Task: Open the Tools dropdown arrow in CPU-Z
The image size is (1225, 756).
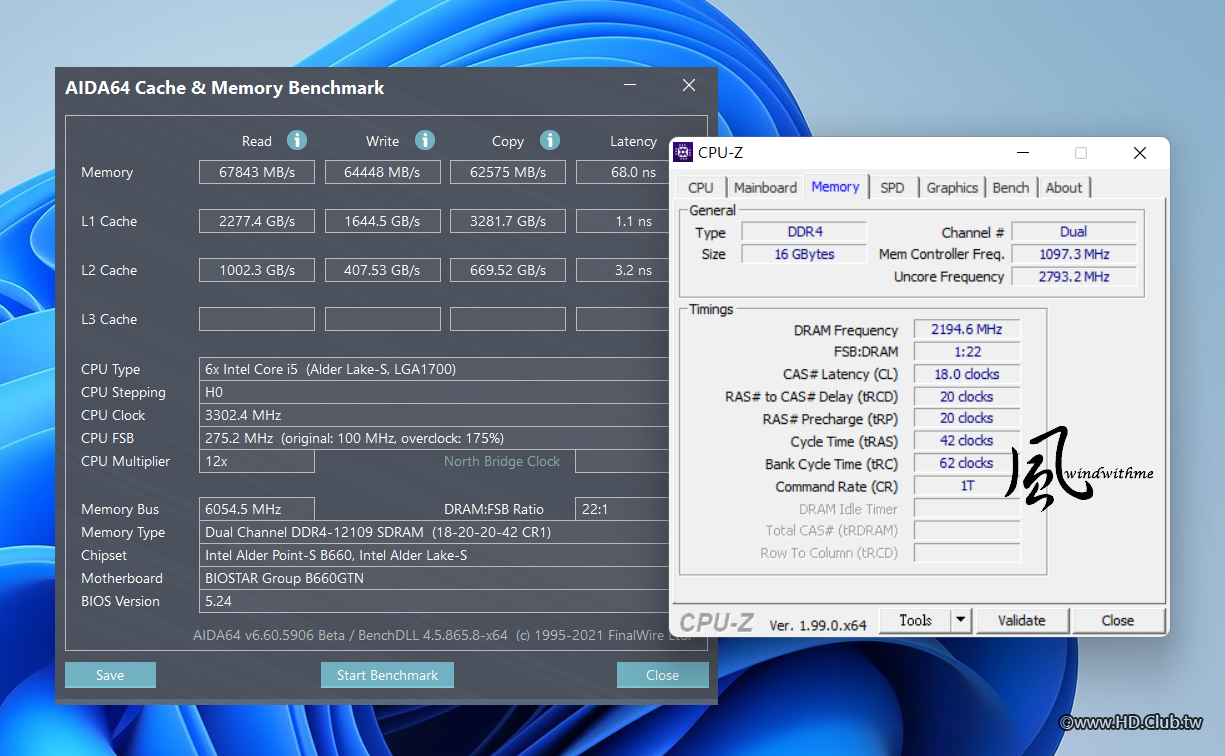Action: 960,621
